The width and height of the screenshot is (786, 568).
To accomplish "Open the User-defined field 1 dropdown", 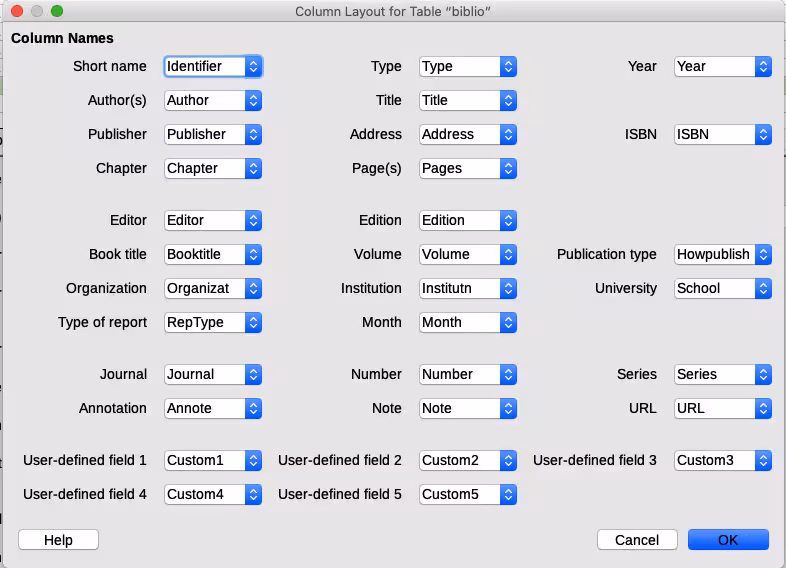I will 213,461.
